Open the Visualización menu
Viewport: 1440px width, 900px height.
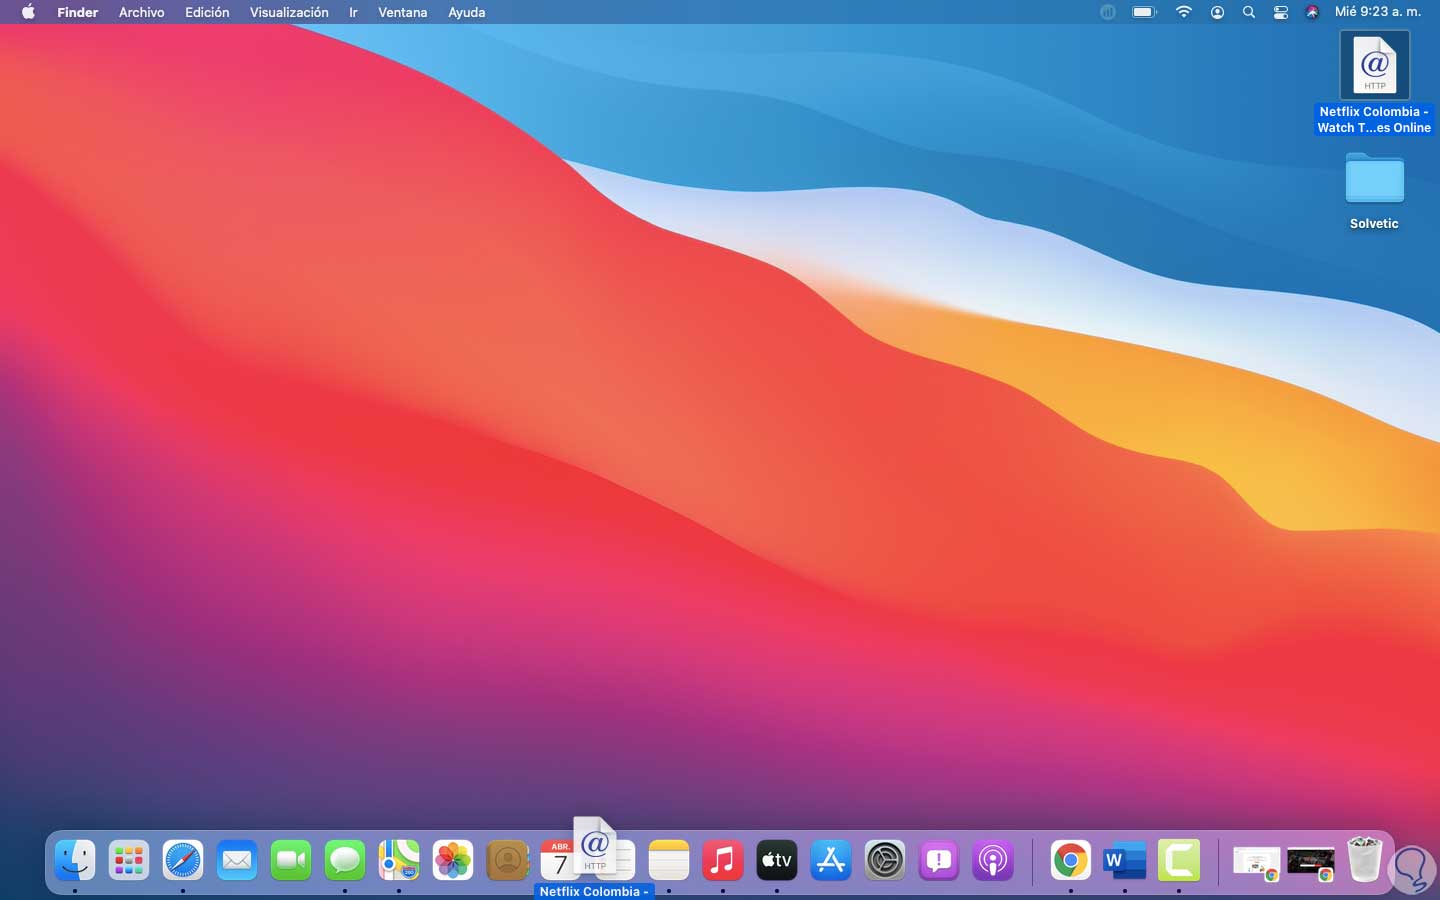[x=289, y=13]
